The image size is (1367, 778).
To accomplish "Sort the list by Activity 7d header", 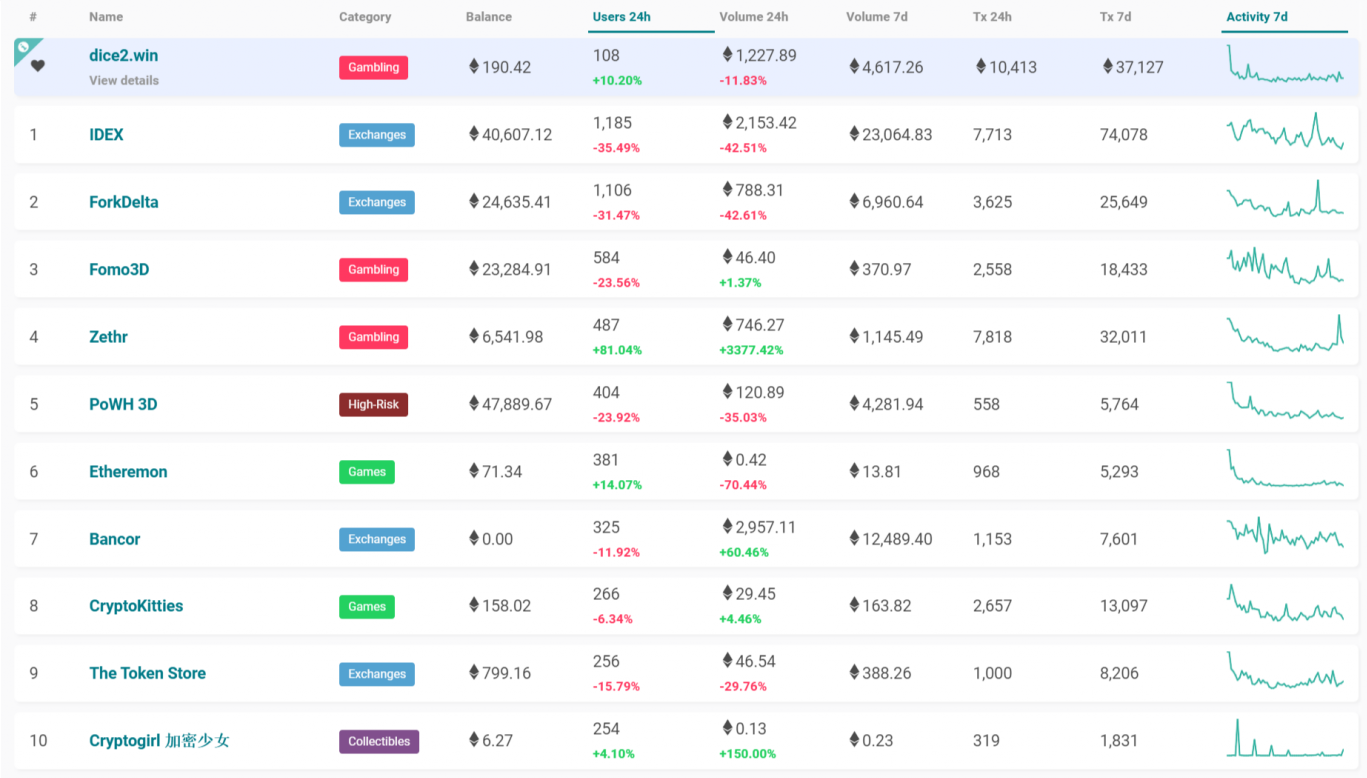I will [1257, 17].
